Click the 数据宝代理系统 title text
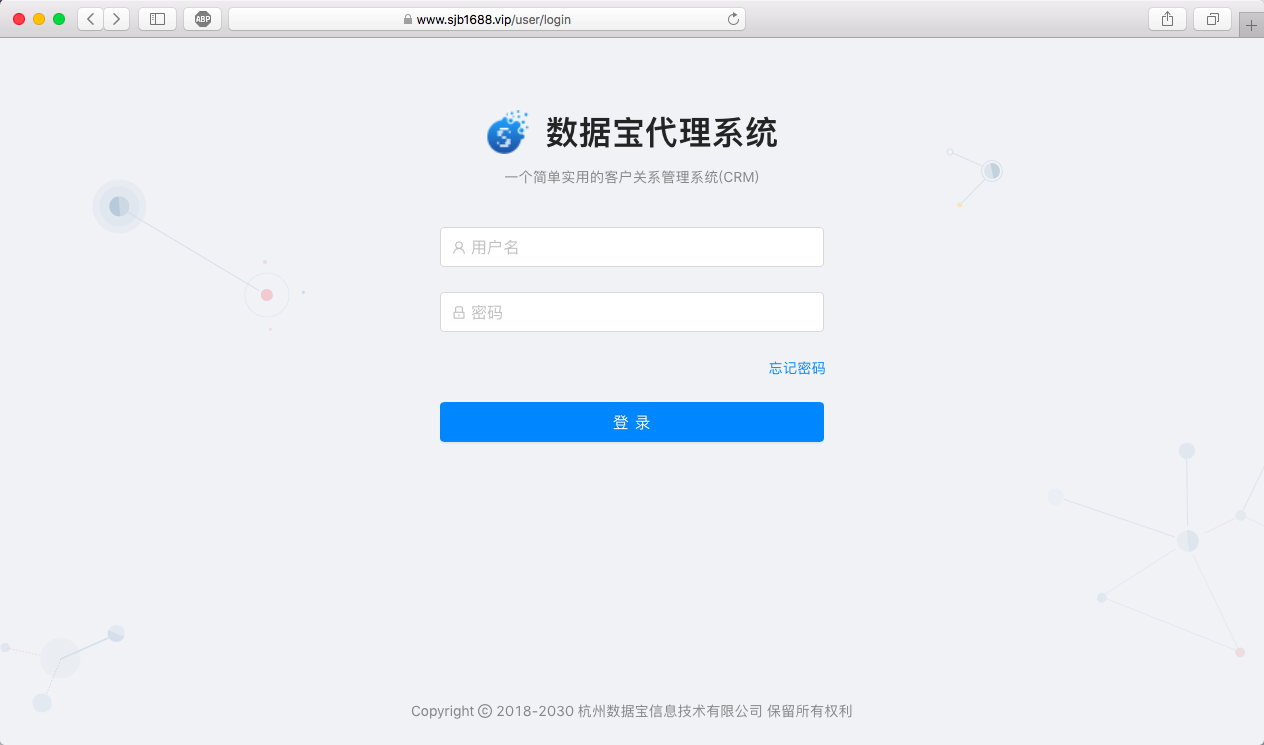The image size is (1264, 745). point(662,132)
